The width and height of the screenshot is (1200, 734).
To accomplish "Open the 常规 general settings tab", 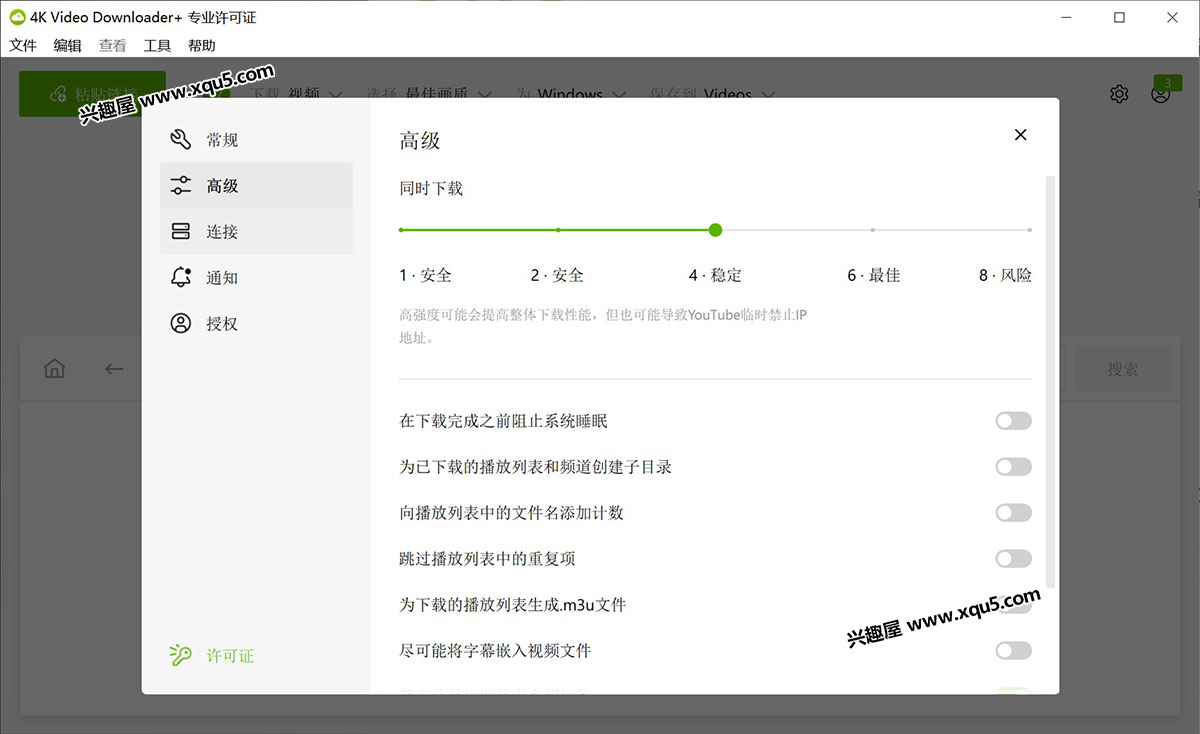I will [x=256, y=140].
